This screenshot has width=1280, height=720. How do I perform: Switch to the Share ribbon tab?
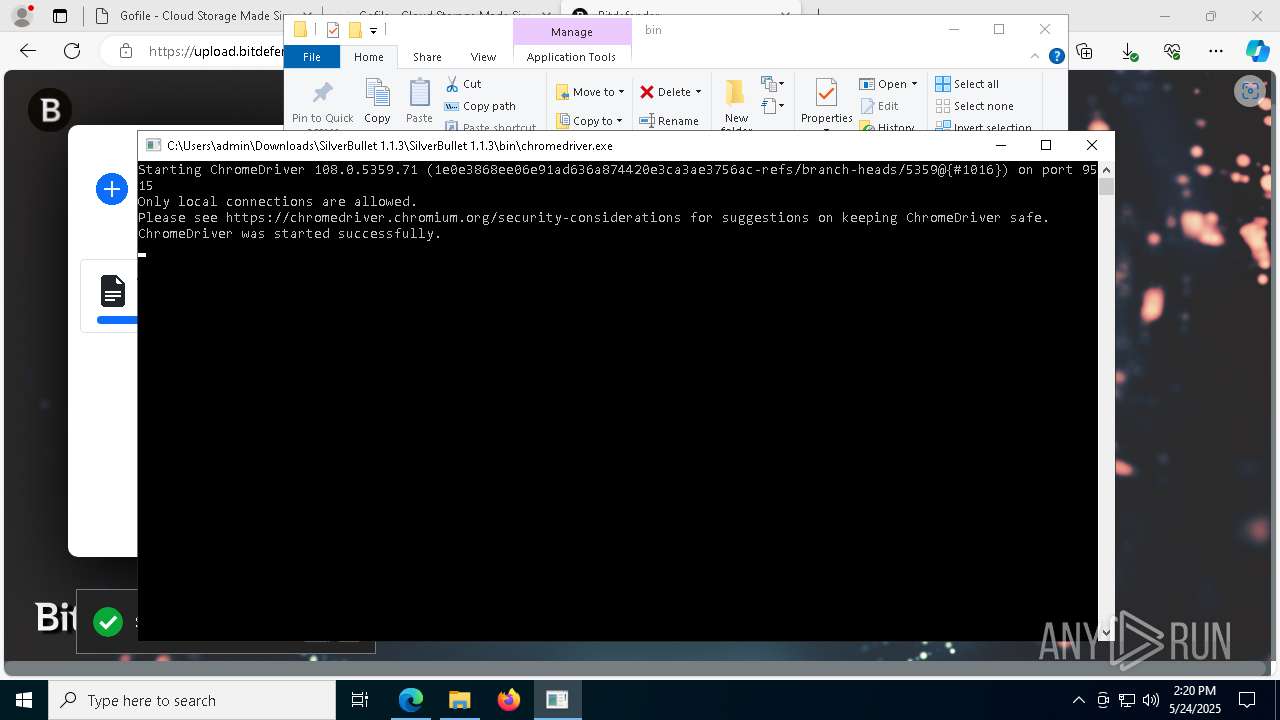tap(427, 57)
